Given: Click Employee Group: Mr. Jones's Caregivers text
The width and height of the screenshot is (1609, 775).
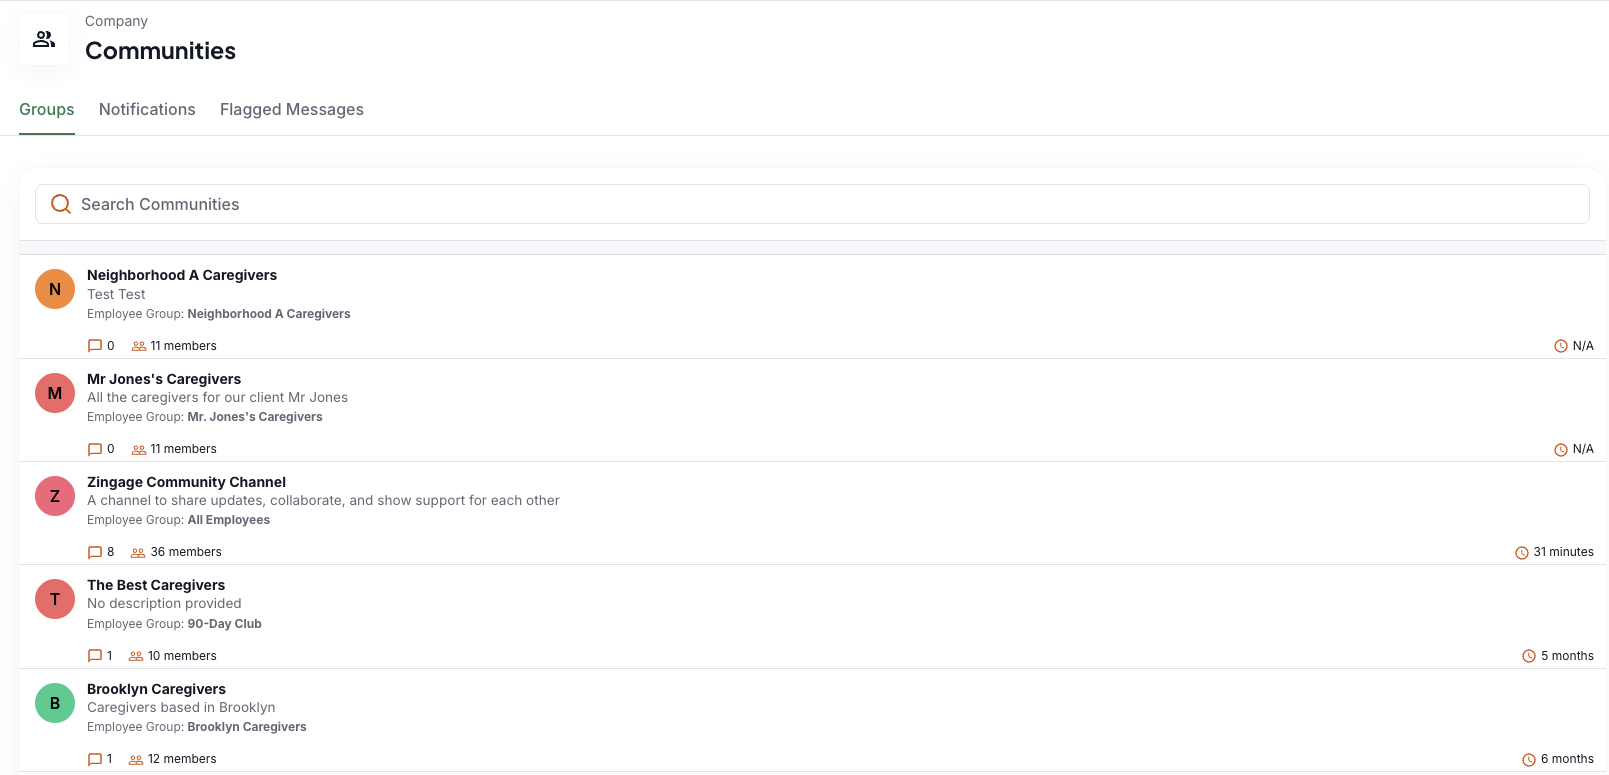Looking at the screenshot, I should pos(204,417).
